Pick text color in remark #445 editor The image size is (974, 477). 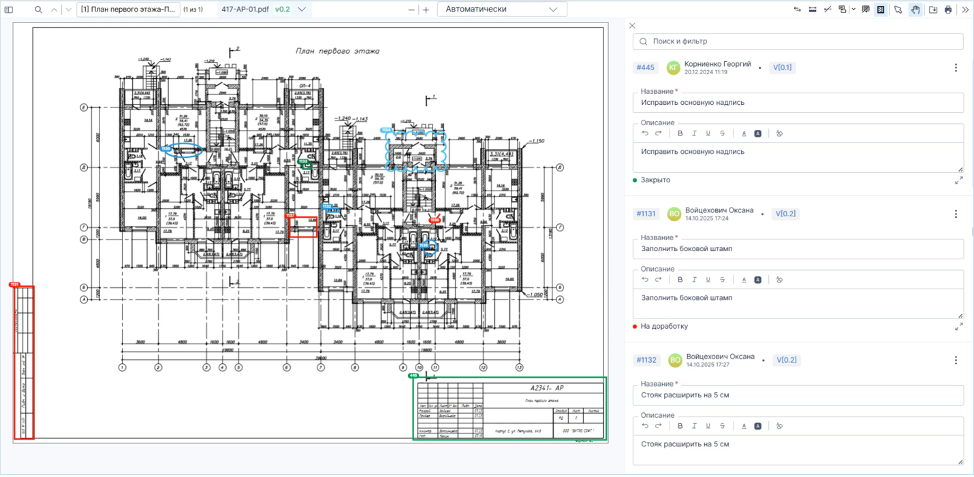point(744,133)
